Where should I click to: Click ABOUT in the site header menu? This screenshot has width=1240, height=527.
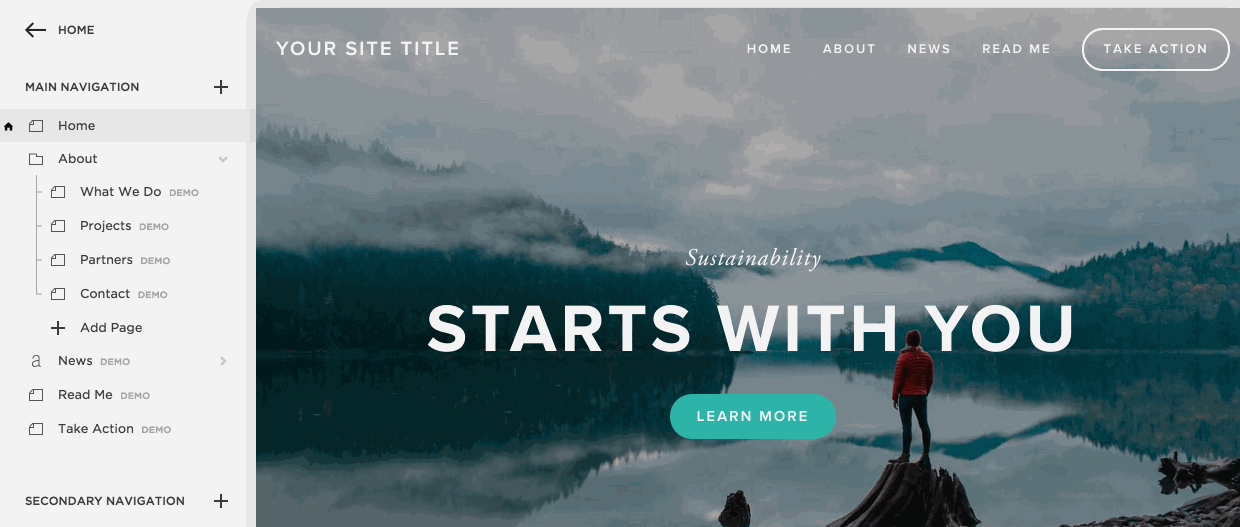click(x=849, y=49)
